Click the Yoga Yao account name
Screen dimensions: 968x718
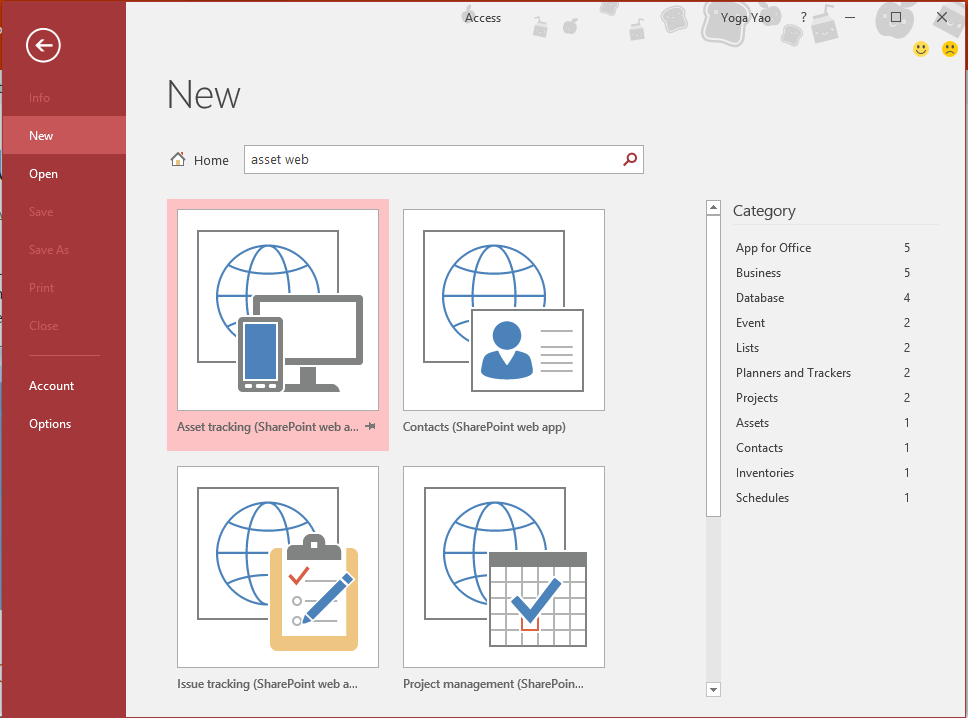coord(745,18)
